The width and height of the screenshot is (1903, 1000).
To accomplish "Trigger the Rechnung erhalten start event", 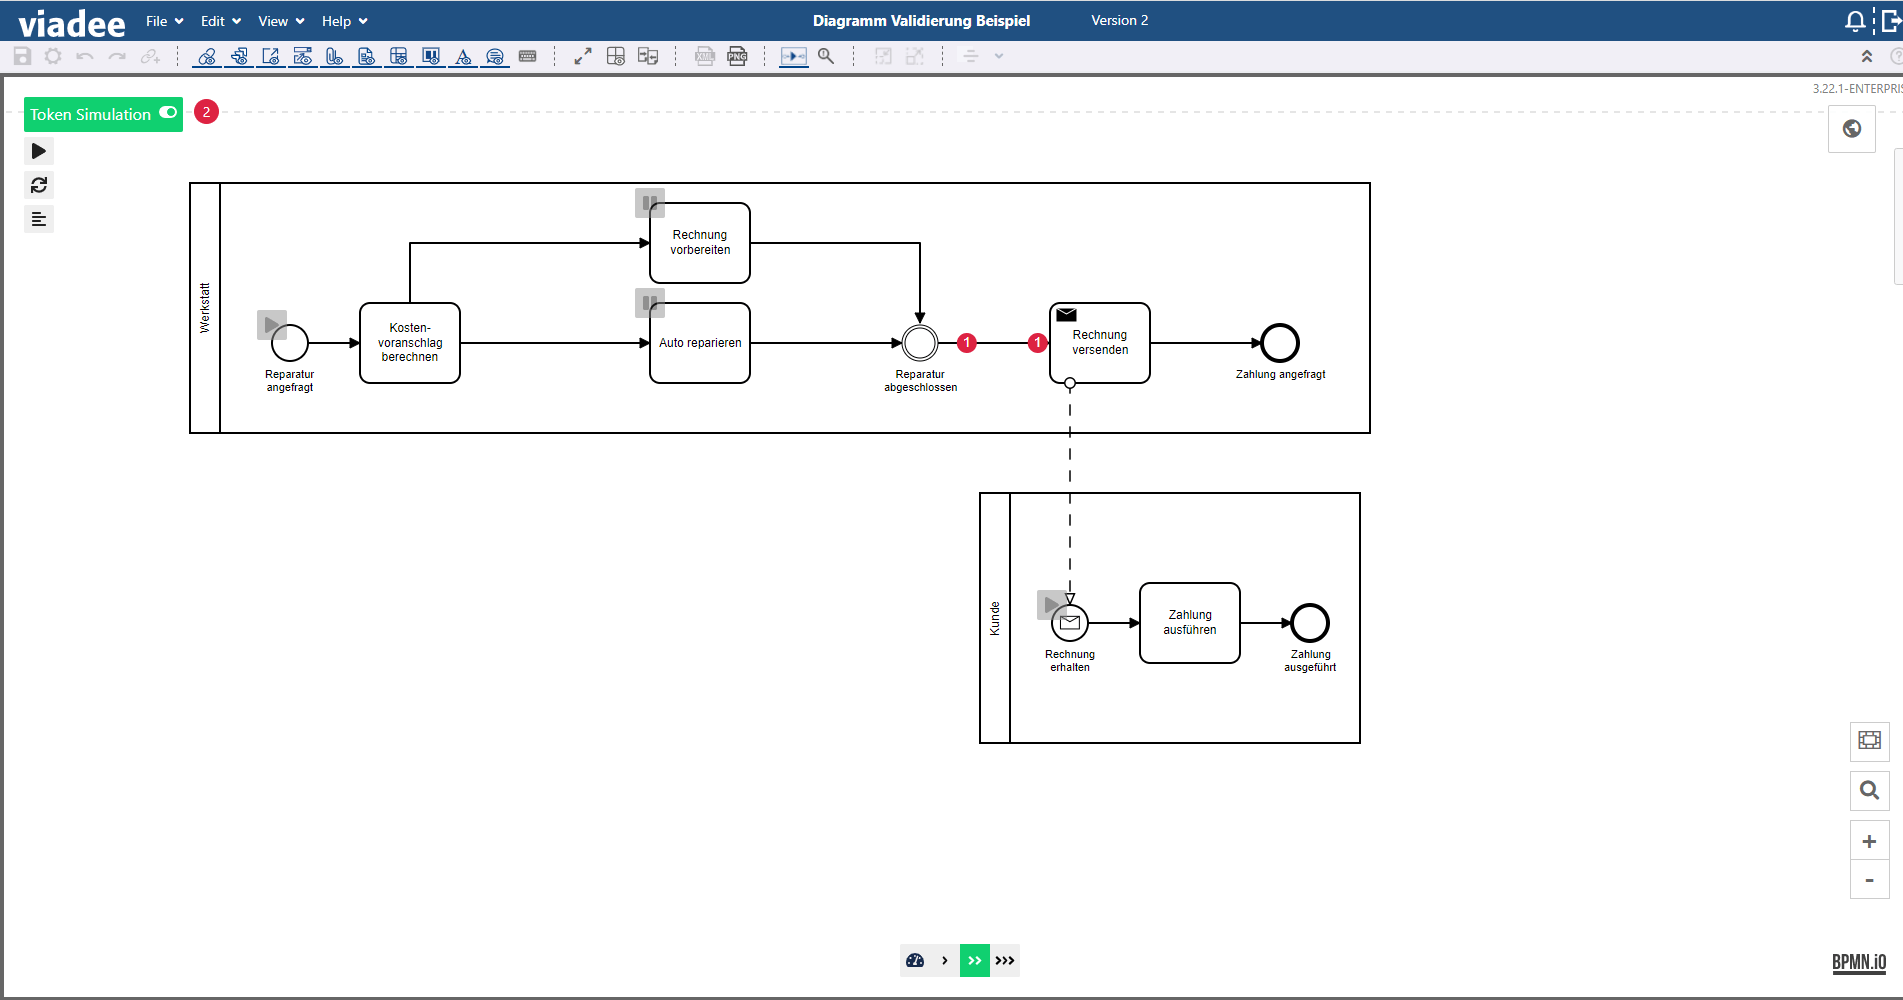I will point(1051,604).
